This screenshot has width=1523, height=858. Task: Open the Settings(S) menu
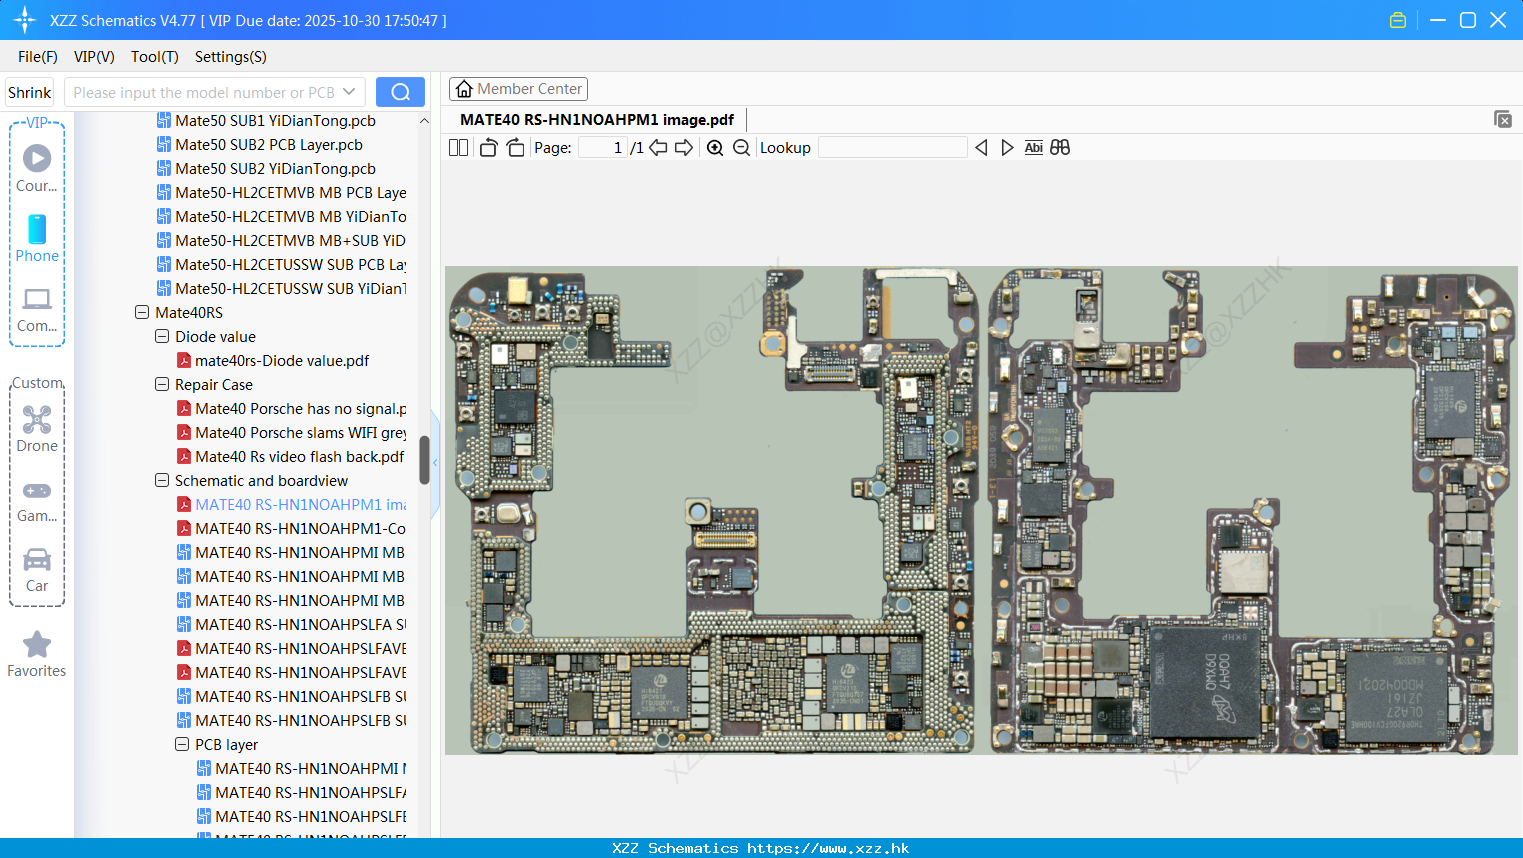click(x=231, y=57)
